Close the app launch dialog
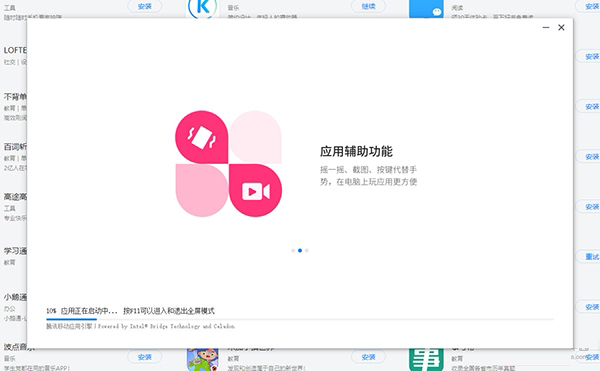Screen dimensions: 600x371 click(x=561, y=28)
